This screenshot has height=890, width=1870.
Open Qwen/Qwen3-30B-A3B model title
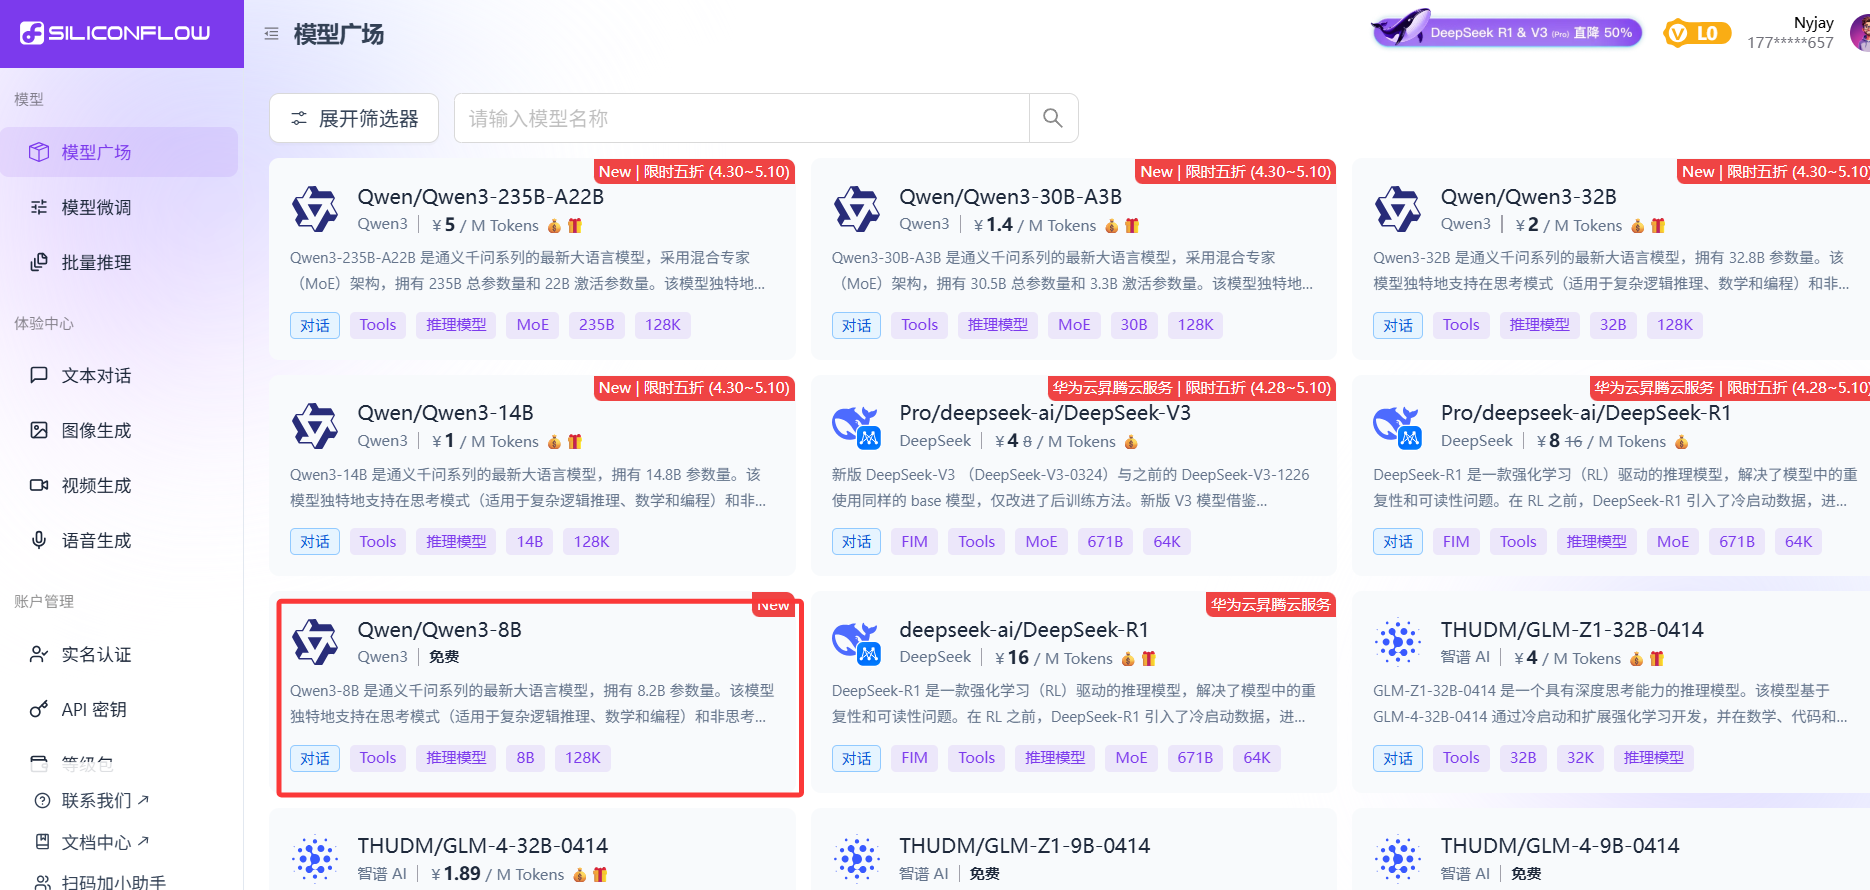1011,197
